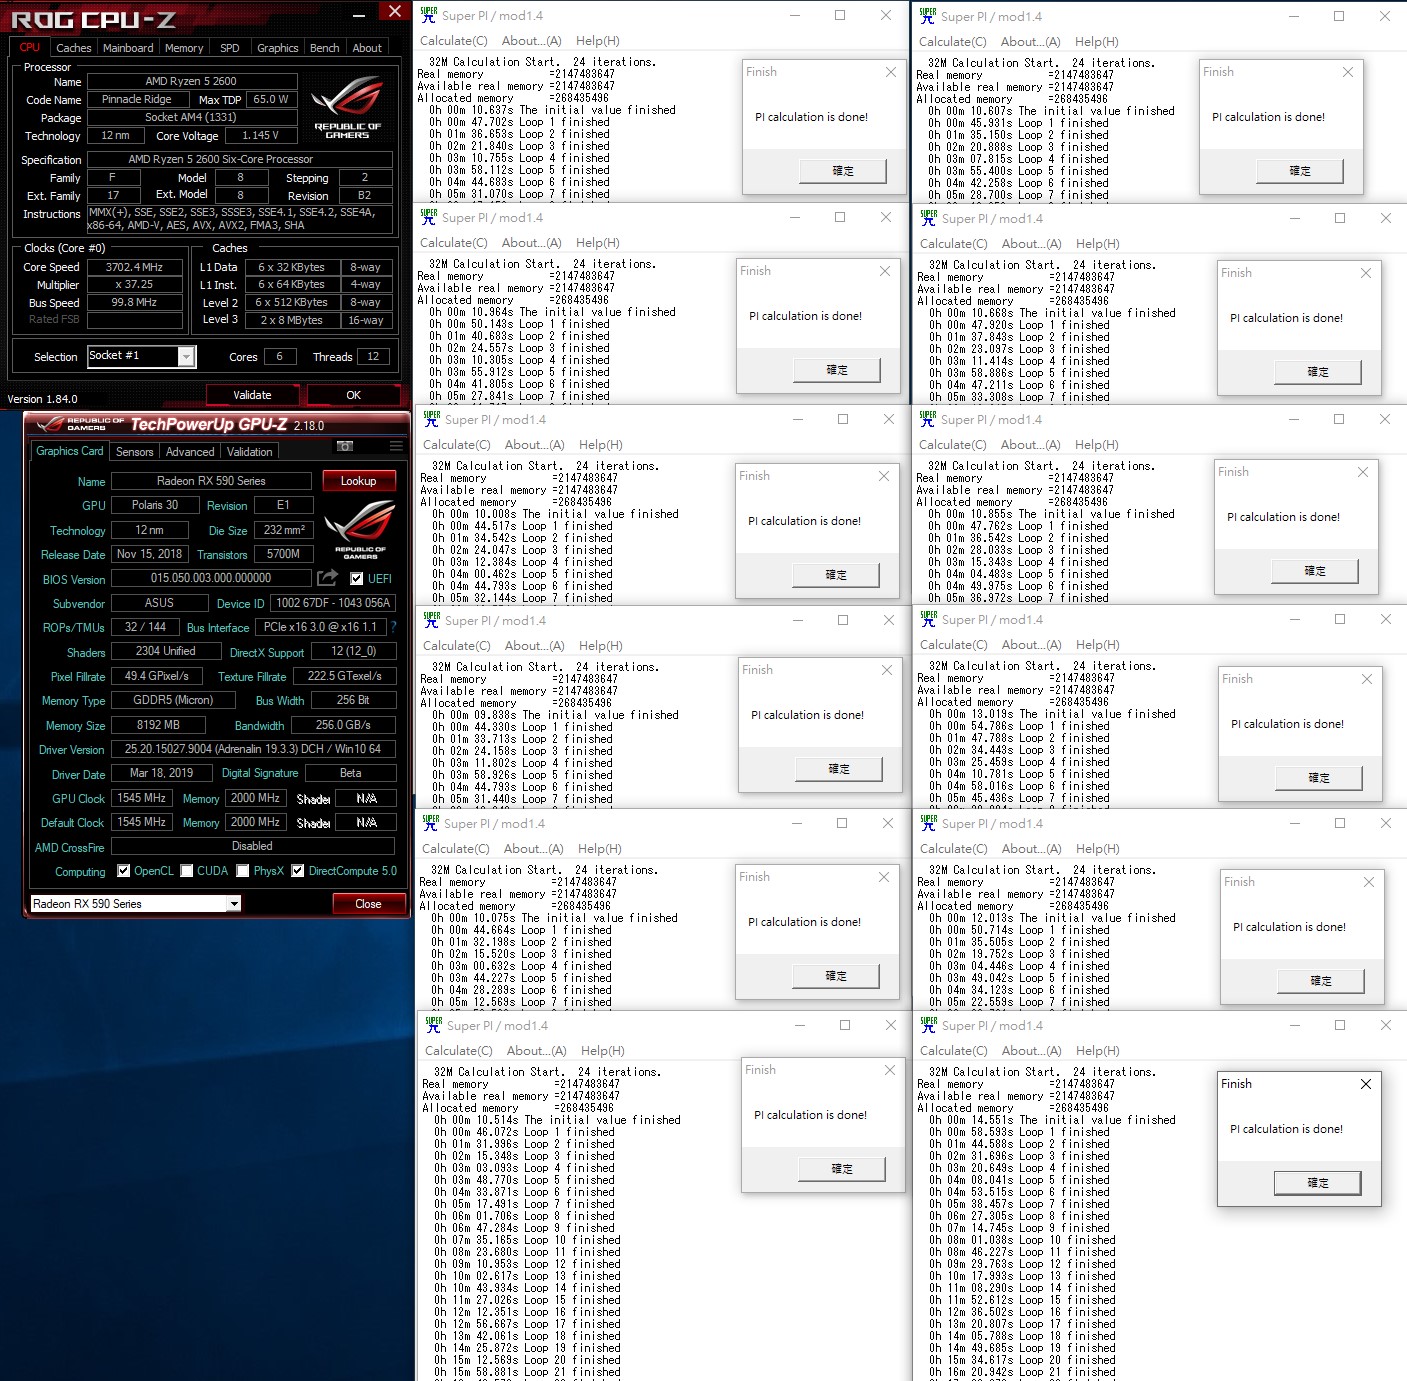This screenshot has height=1381, width=1407.
Task: Enable the CUDA computing checkbox
Action: point(187,871)
